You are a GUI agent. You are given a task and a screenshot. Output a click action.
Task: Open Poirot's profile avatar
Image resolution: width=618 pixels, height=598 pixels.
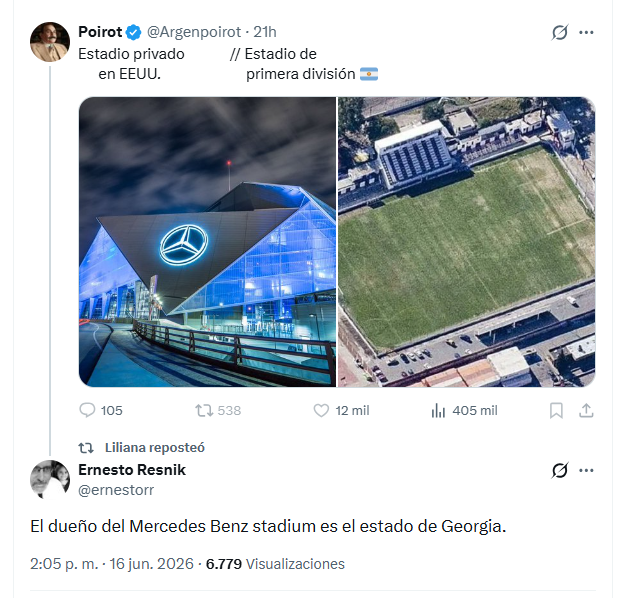[x=50, y=42]
